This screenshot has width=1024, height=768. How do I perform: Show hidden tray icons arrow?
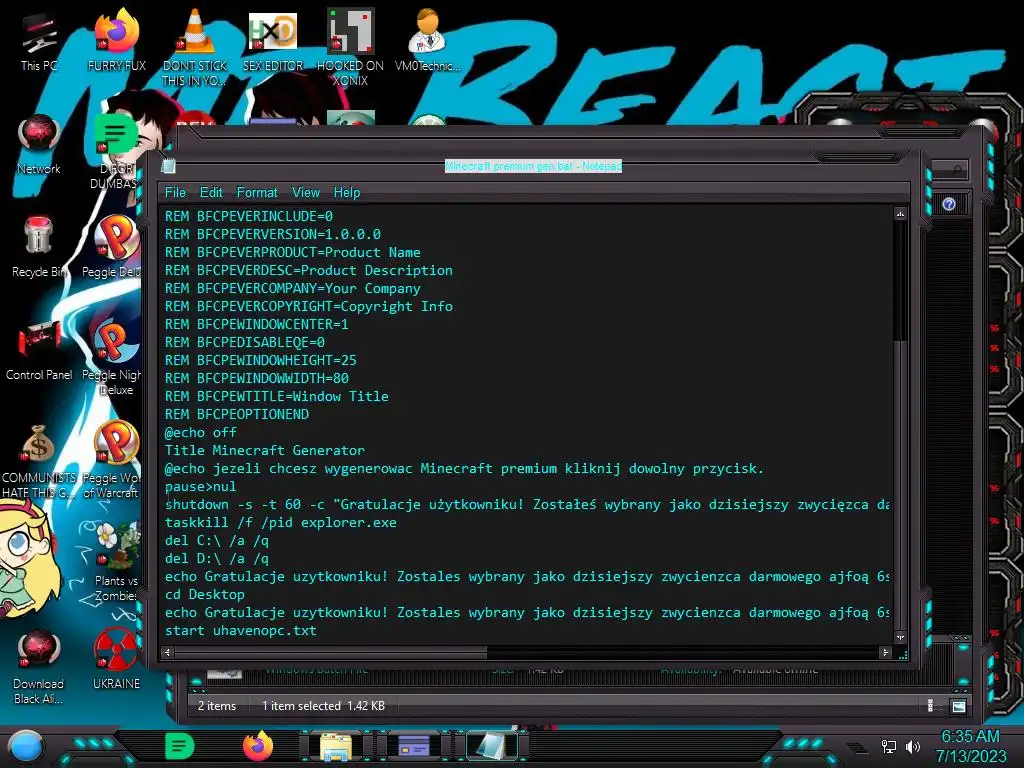click(x=859, y=748)
